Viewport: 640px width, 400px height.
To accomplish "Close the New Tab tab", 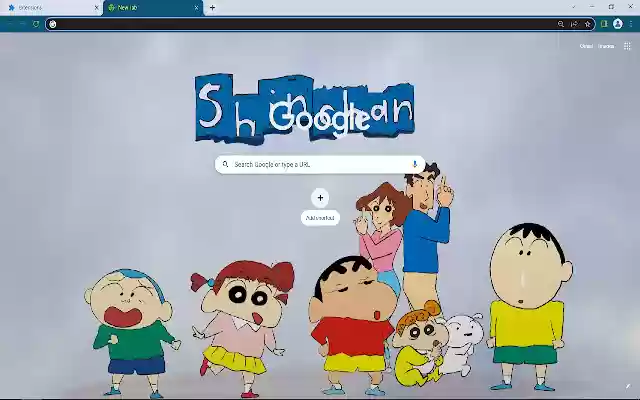I will point(197,8).
